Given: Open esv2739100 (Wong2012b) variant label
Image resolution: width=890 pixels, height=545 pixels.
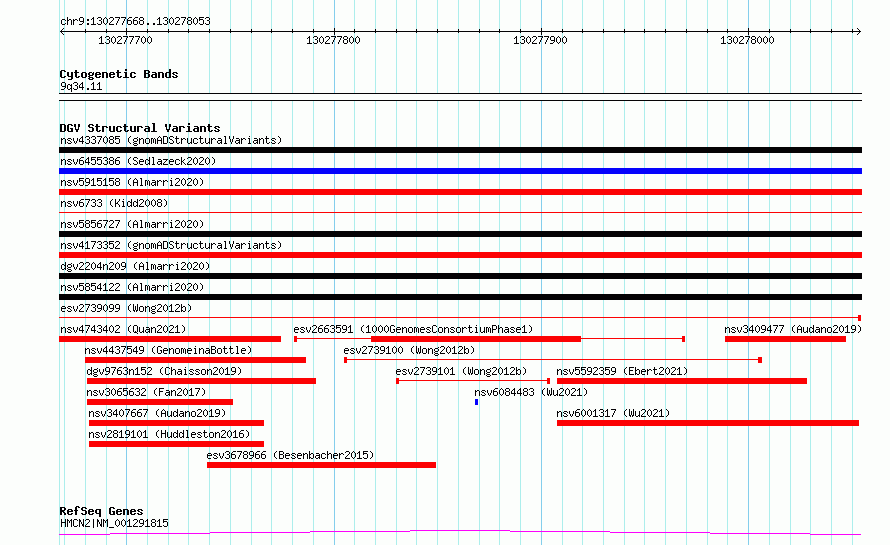Looking at the screenshot, I should tap(409, 350).
